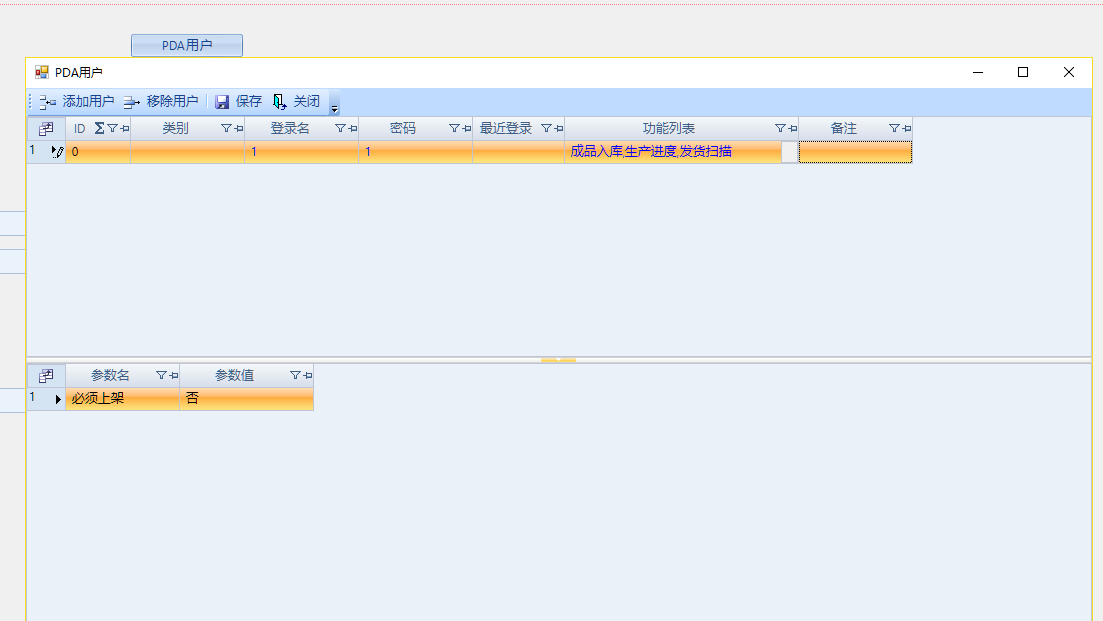The height and width of the screenshot is (621, 1103).
Task: Toggle the pin on the 参数值 column
Action: (307, 376)
